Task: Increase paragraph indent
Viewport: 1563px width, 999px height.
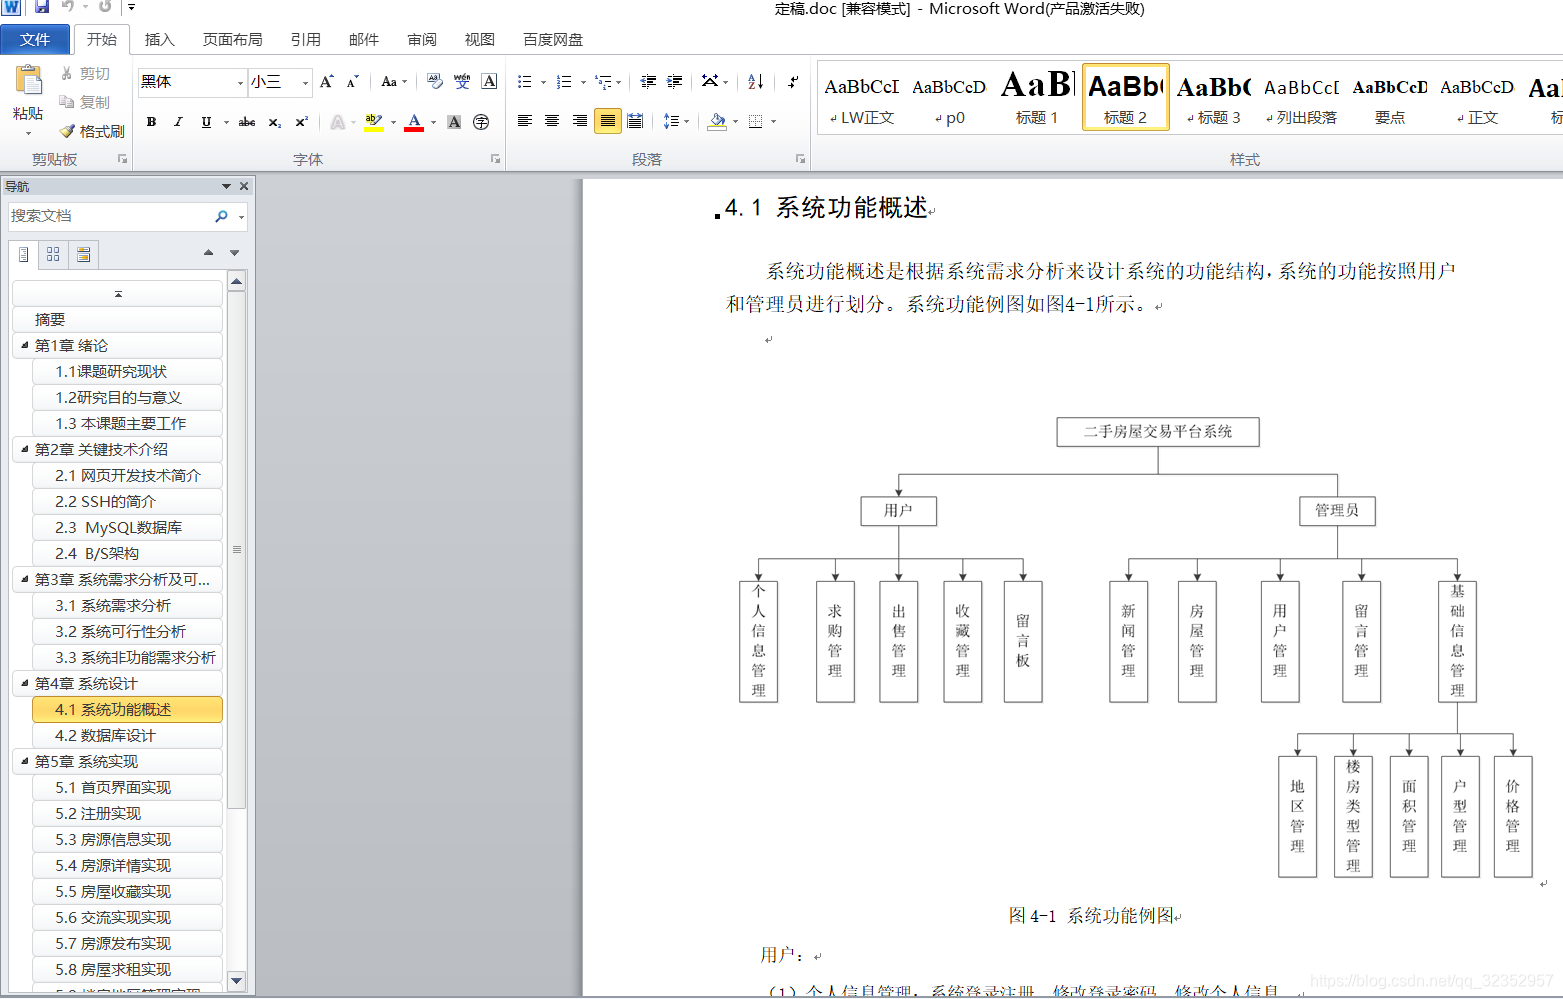Action: click(x=675, y=82)
